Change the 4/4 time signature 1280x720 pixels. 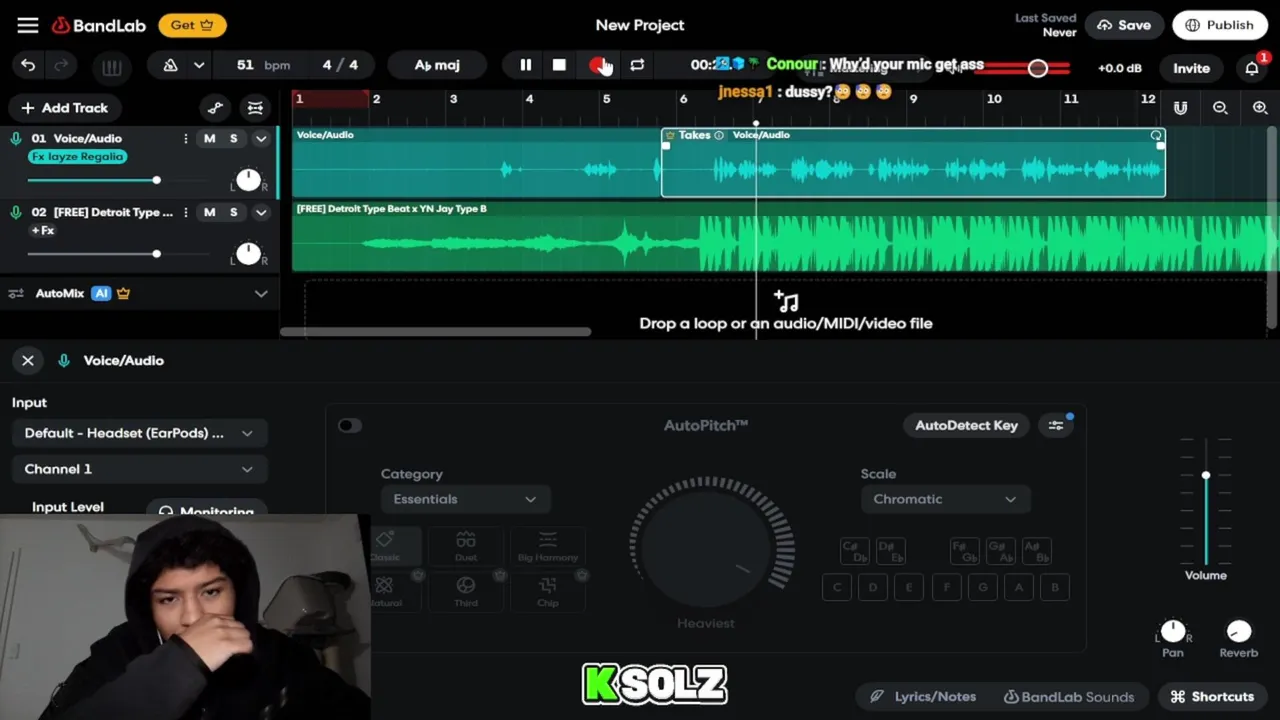(x=340, y=65)
